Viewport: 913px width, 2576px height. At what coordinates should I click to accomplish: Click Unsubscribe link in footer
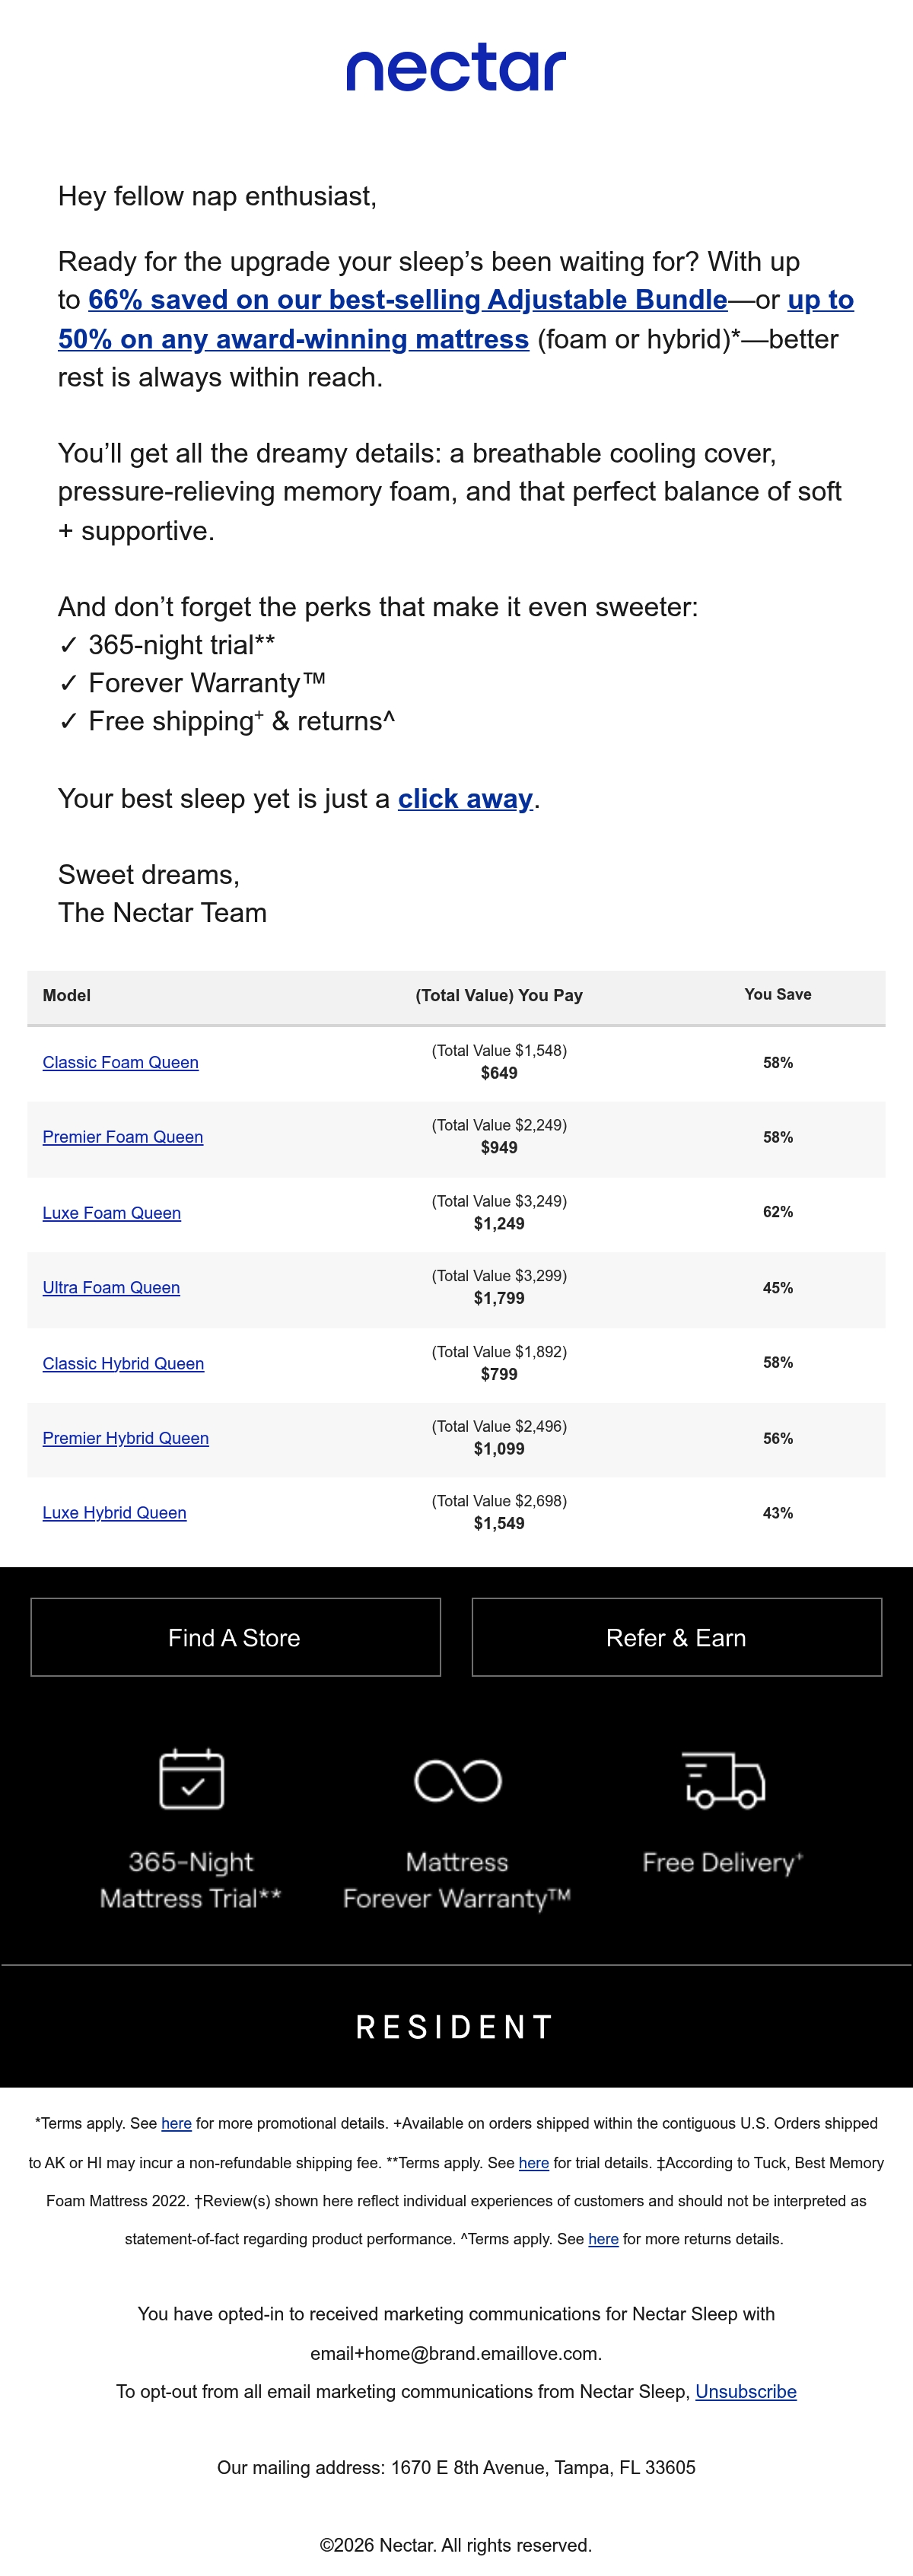(x=746, y=2392)
